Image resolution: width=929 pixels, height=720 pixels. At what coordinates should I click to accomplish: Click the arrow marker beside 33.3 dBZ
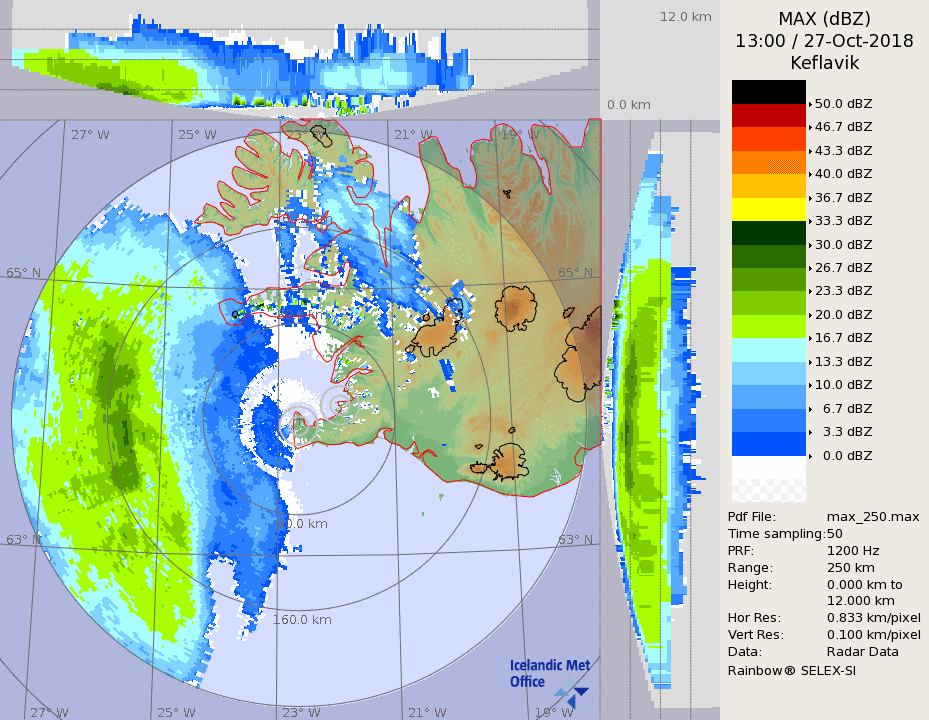[x=810, y=221]
